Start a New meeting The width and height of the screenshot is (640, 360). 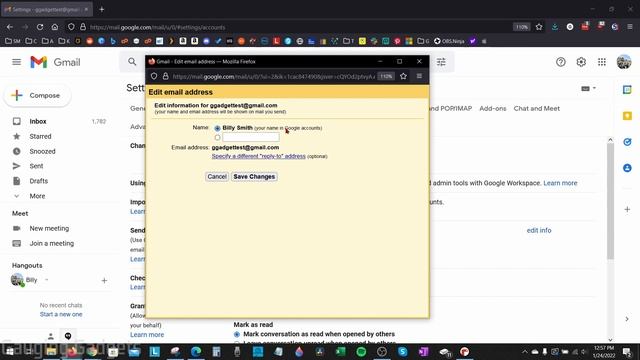coord(49,229)
